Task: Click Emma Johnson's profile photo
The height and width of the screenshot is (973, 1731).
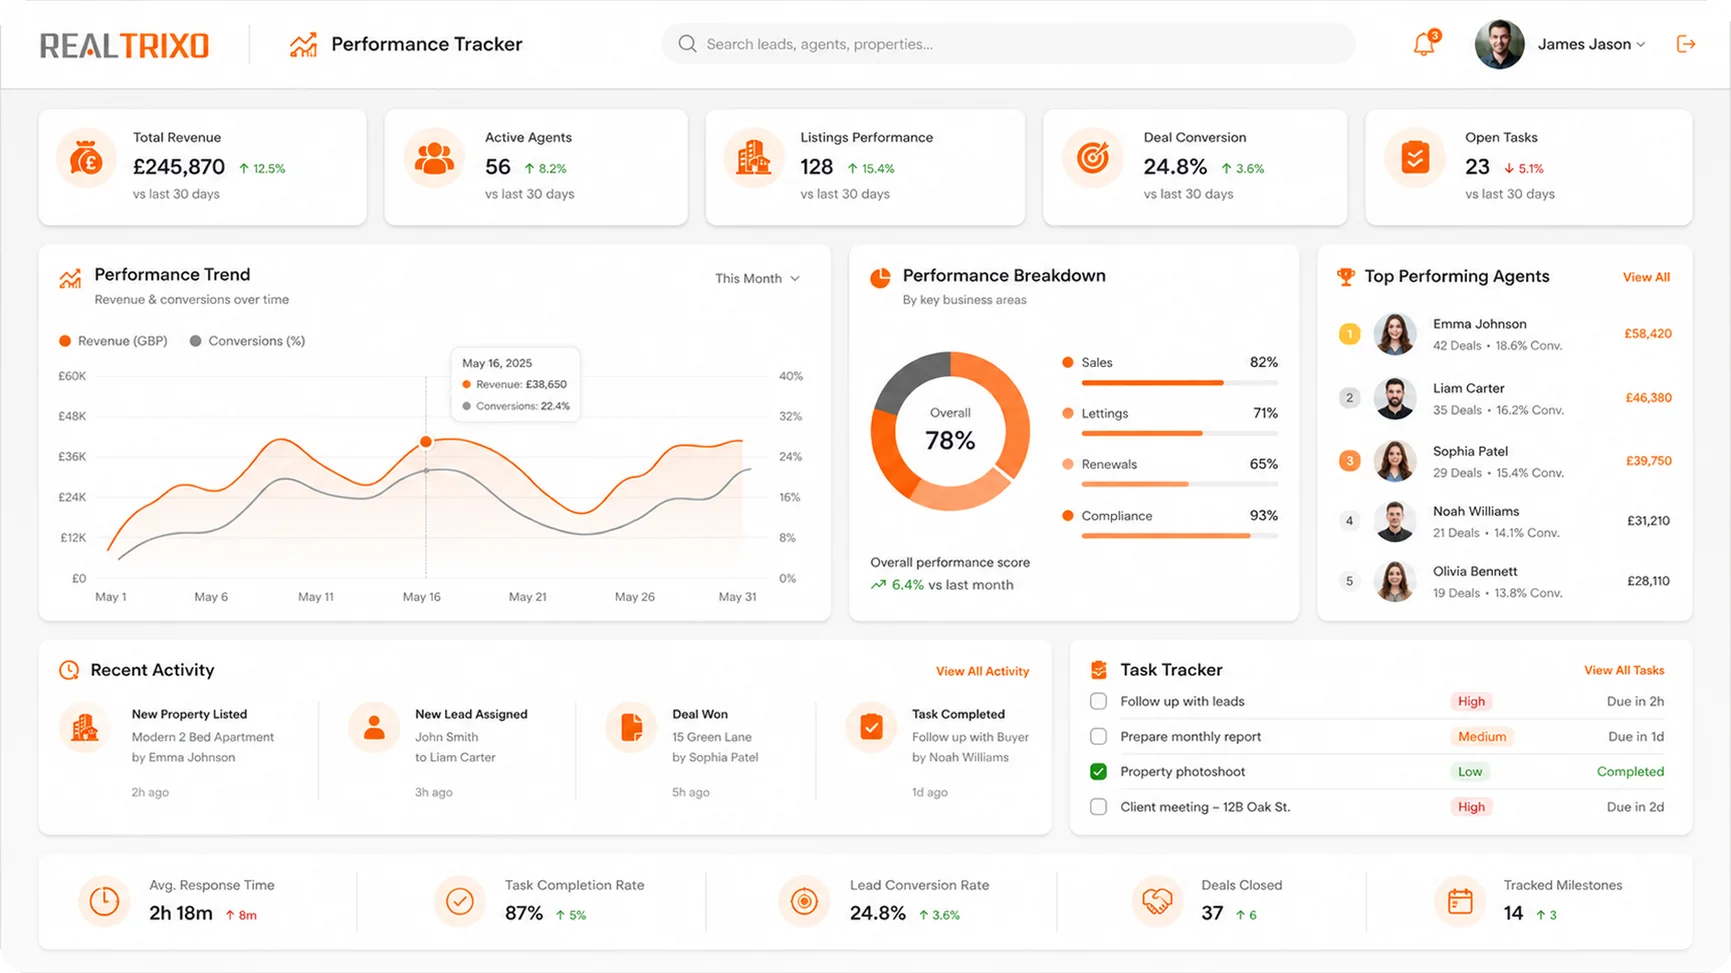Action: coord(1394,334)
